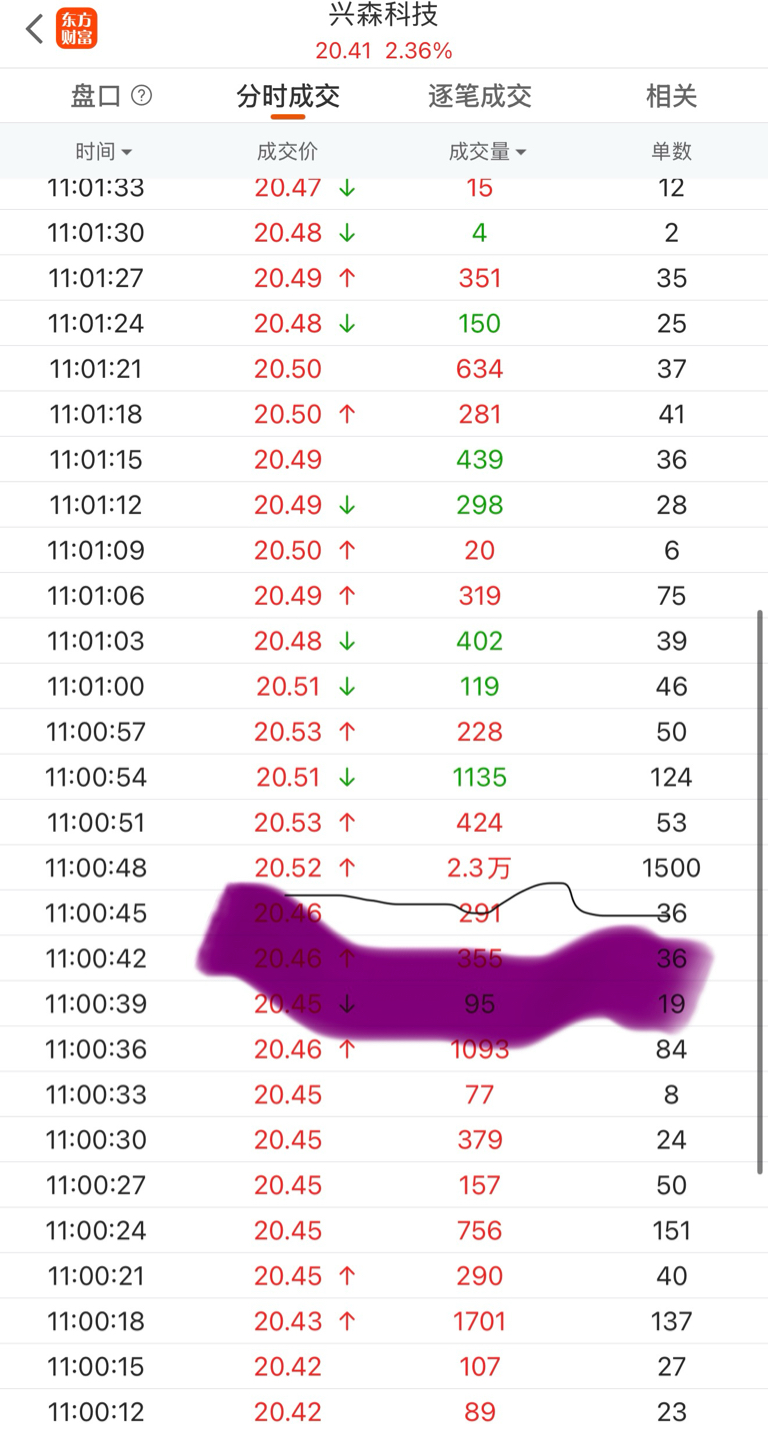Screen dimensions: 768x1432
Task: Click the 时间 sort arrow
Action: pyautogui.click(x=126, y=152)
